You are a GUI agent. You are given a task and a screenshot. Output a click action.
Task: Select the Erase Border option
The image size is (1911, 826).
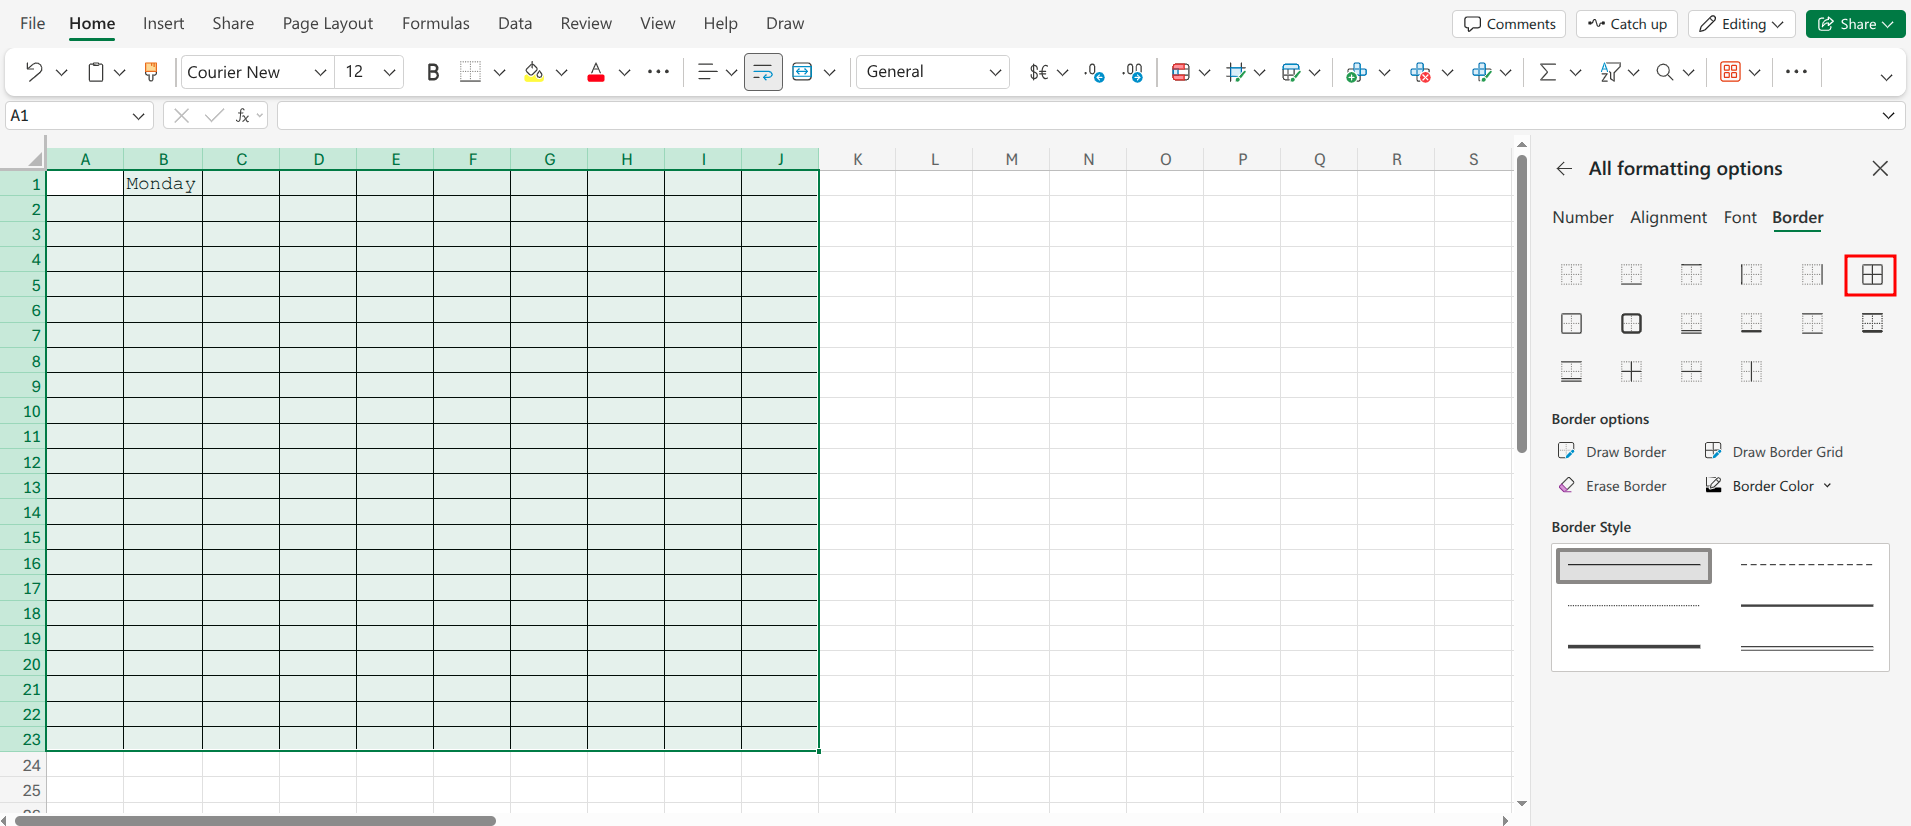[1612, 486]
